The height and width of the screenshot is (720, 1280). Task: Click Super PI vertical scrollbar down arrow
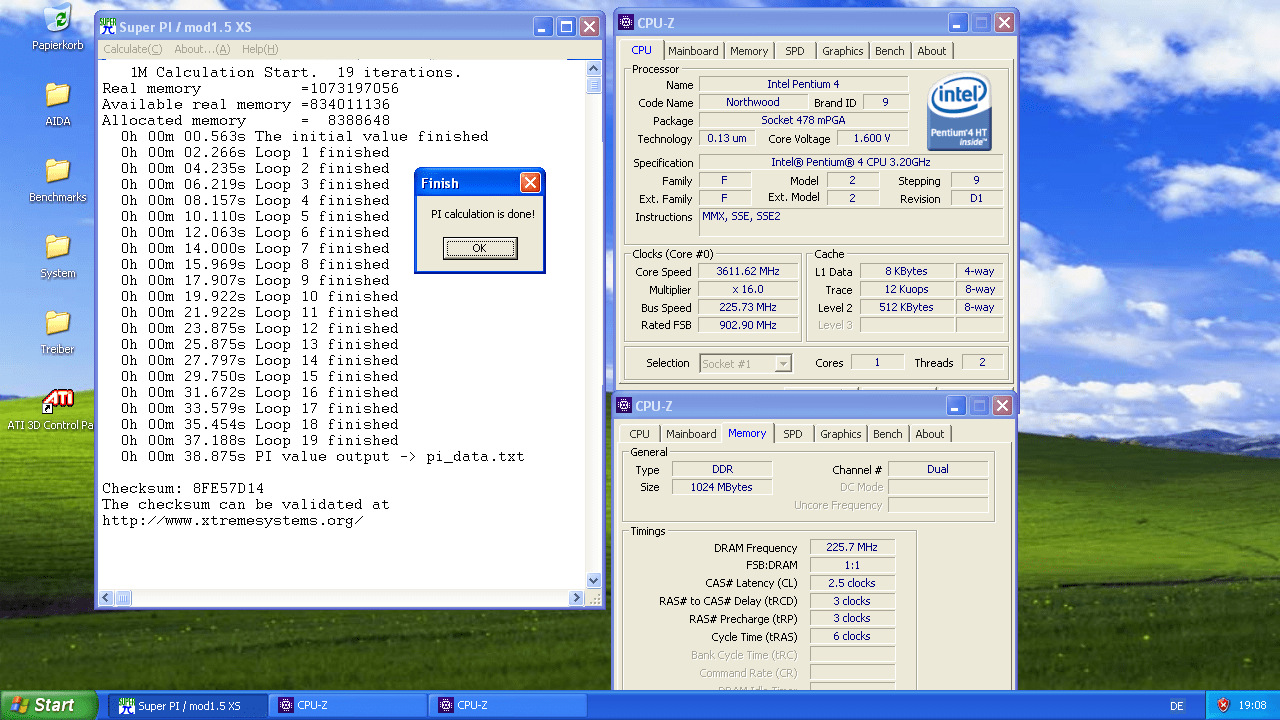[x=593, y=580]
